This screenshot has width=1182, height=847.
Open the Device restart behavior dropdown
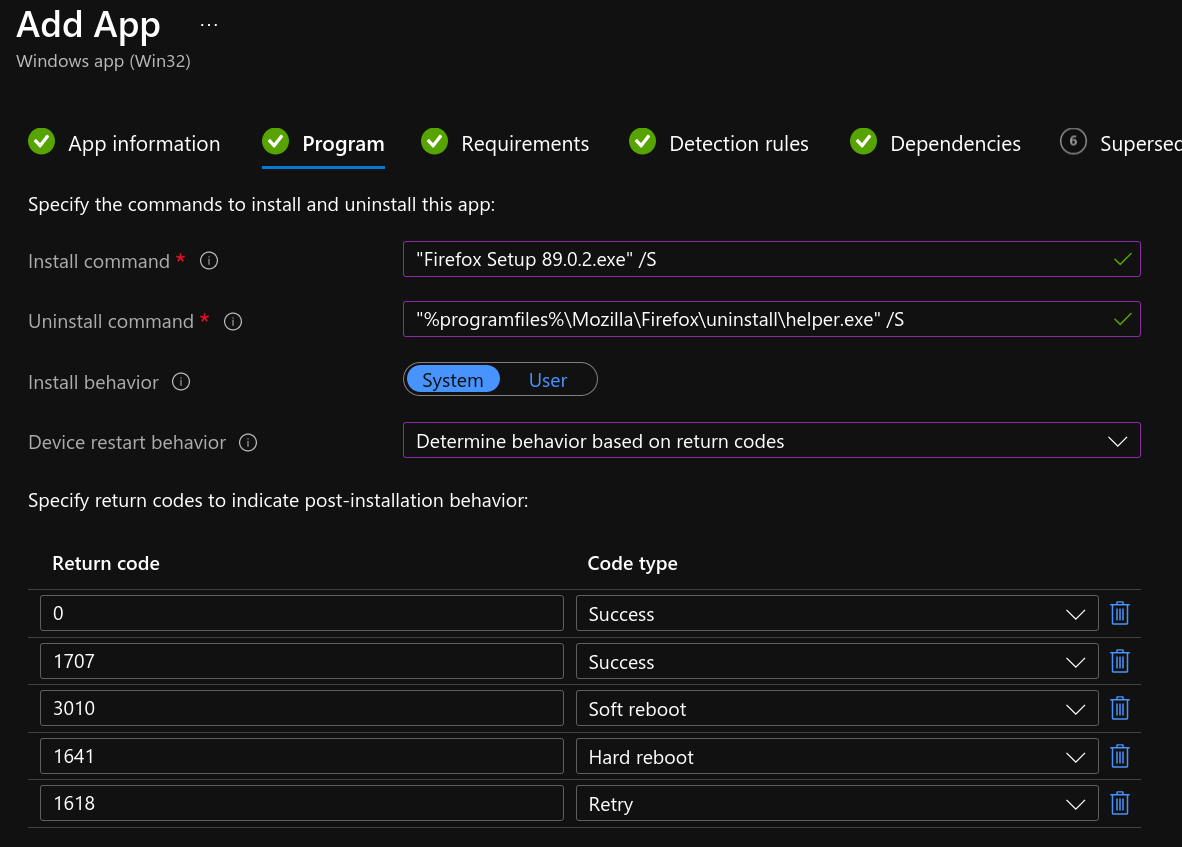[x=1117, y=440]
